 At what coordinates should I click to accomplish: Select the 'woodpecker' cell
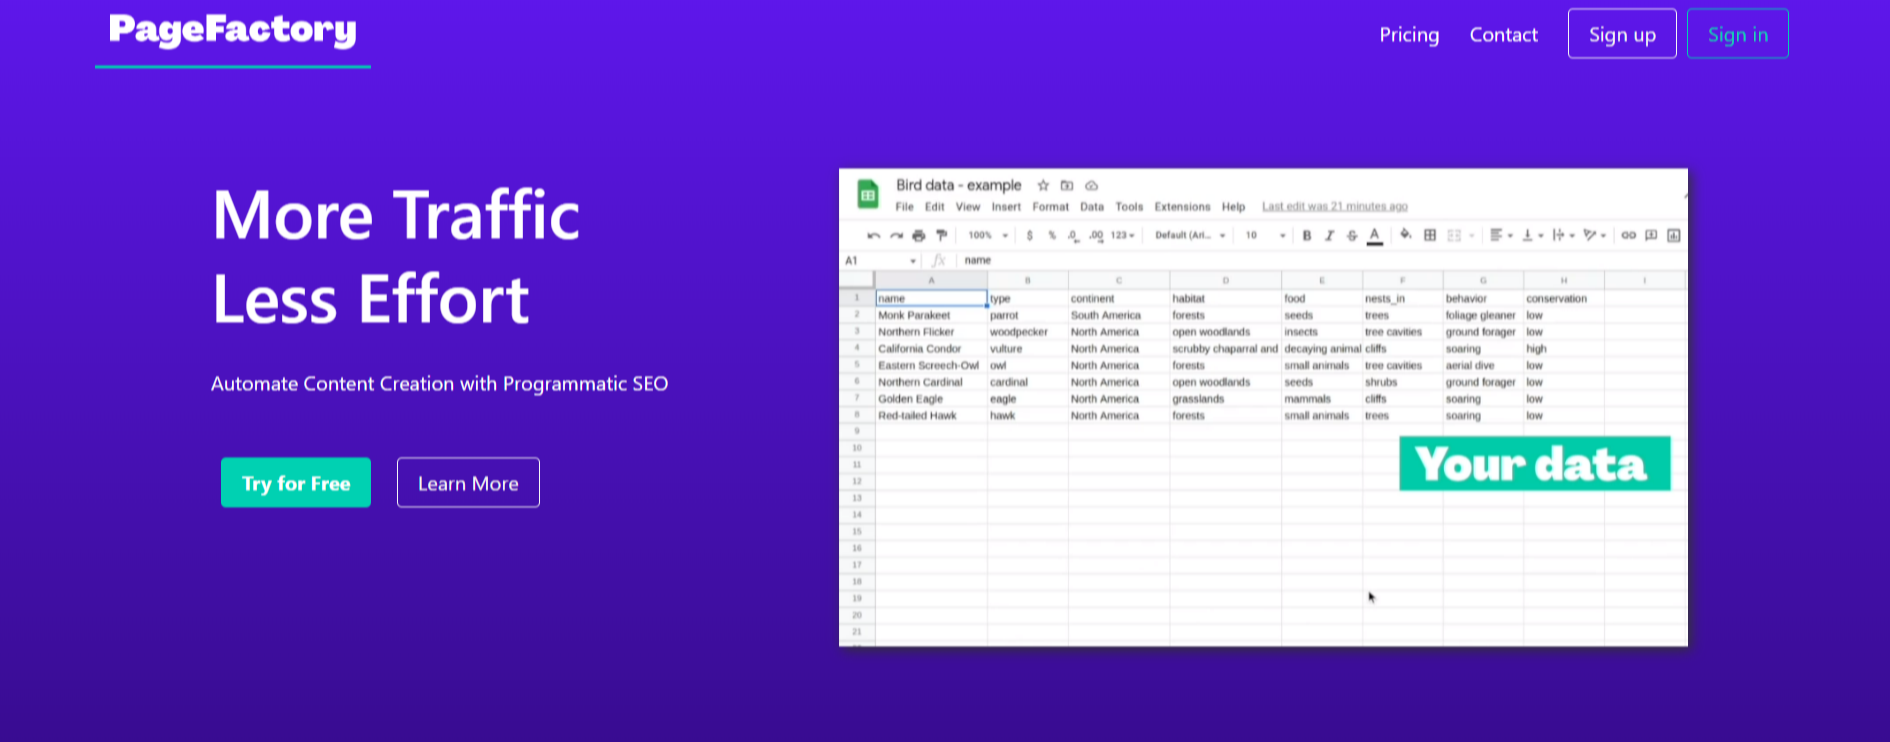1028,332
